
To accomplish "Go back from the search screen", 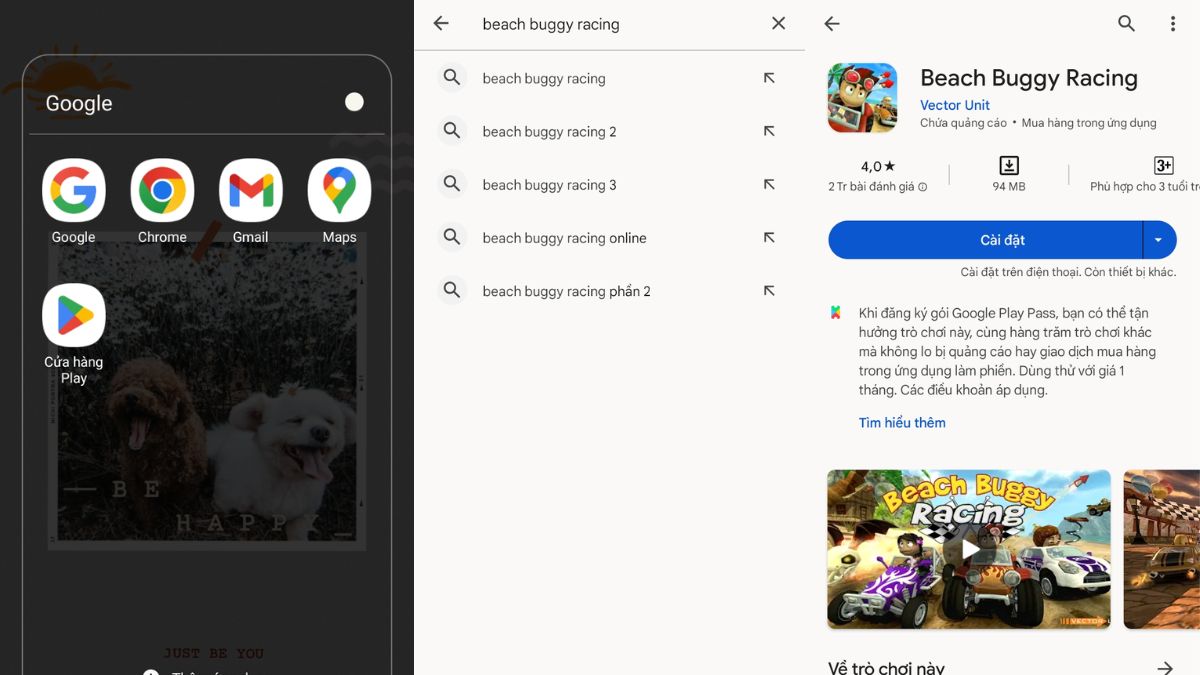I will [x=441, y=24].
